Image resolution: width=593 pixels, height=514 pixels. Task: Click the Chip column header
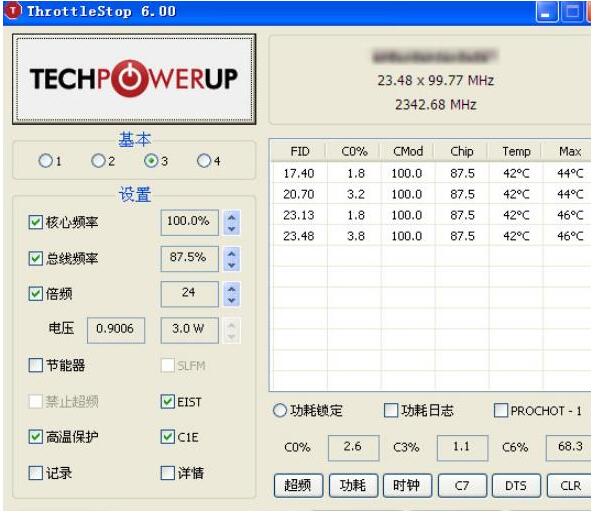(x=462, y=151)
